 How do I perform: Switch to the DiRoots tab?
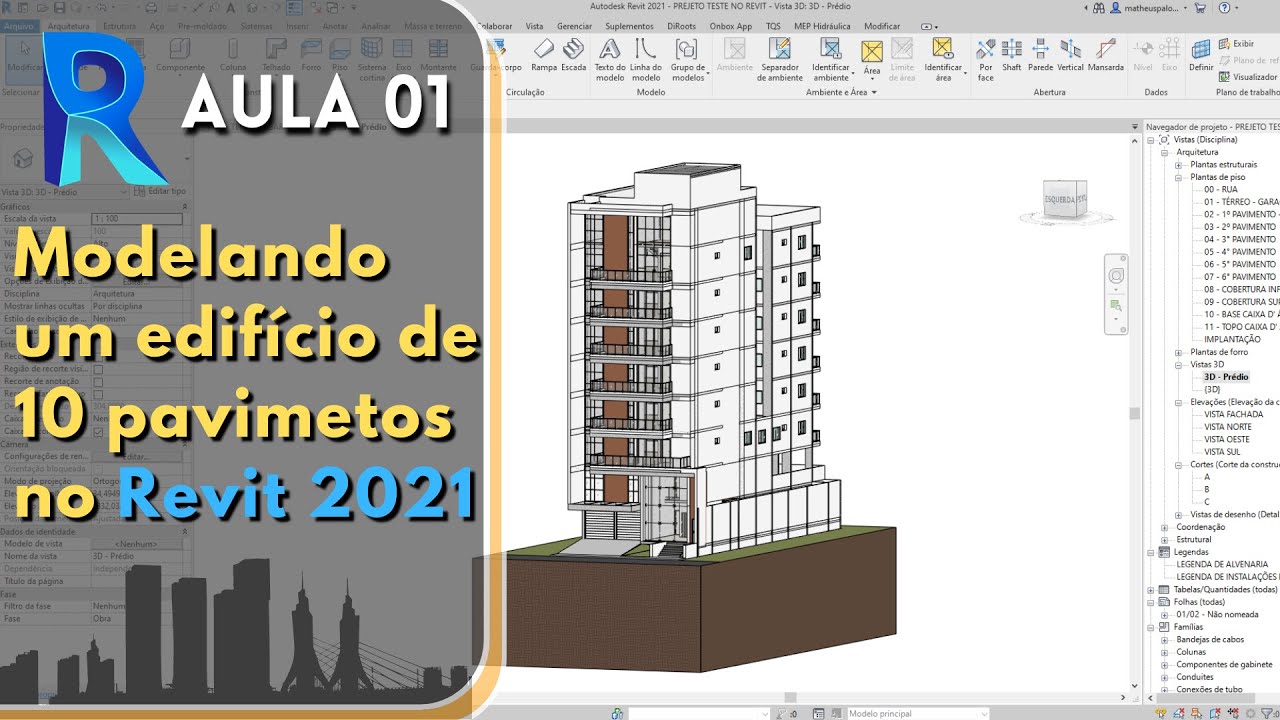(681, 26)
